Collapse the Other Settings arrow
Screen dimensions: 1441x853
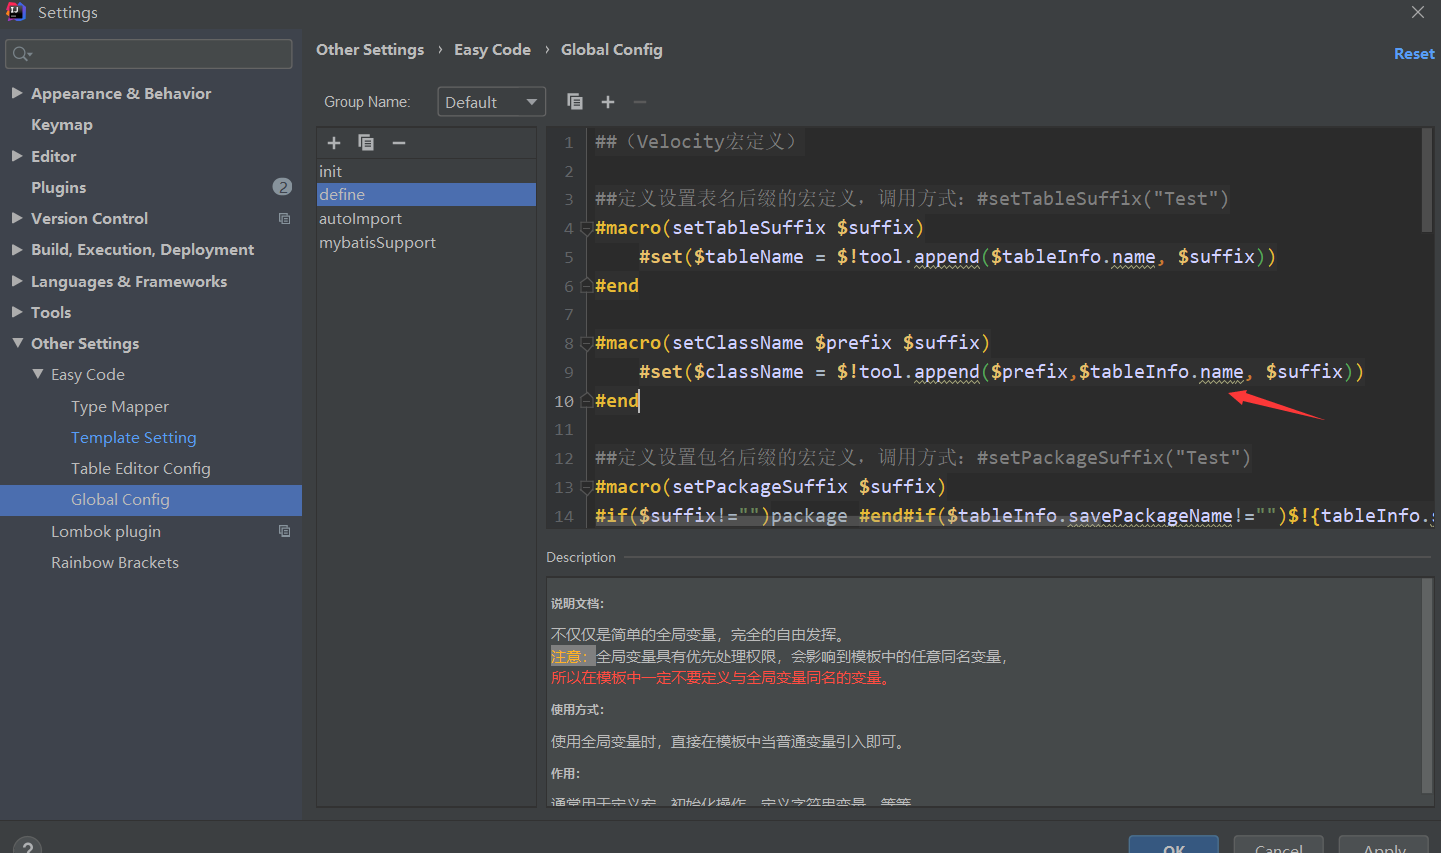click(17, 343)
